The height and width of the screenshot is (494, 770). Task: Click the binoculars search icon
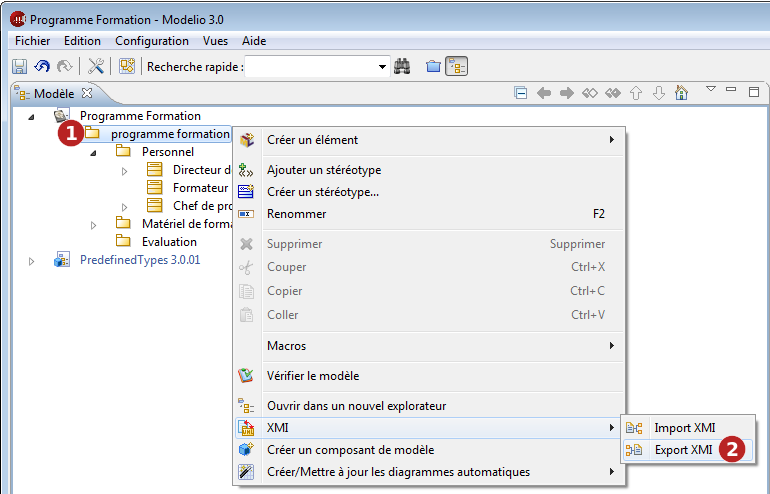[x=402, y=66]
